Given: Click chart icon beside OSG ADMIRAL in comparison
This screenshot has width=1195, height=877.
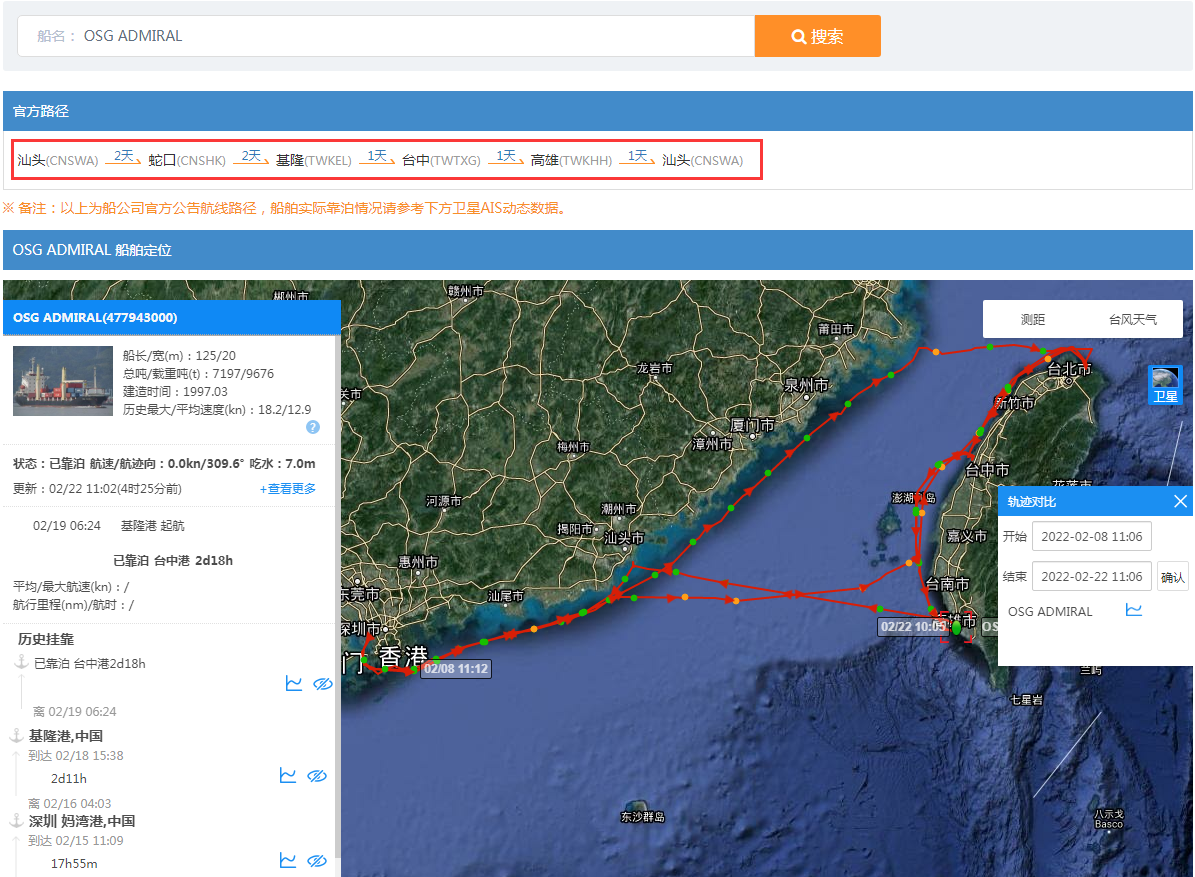Looking at the screenshot, I should [1134, 610].
